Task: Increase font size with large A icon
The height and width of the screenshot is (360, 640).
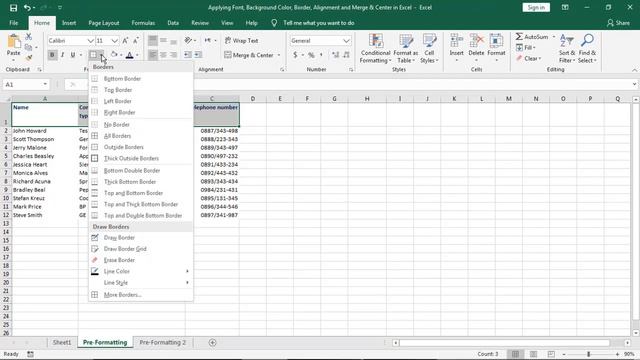Action: pyautogui.click(x=125, y=41)
